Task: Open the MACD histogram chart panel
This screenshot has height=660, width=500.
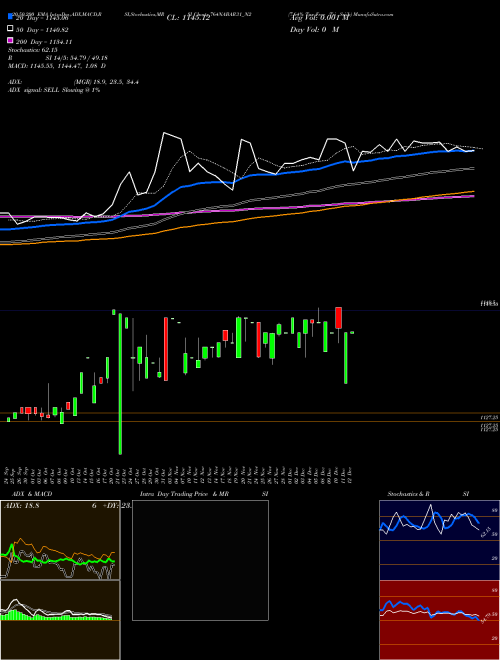Action: pos(60,620)
